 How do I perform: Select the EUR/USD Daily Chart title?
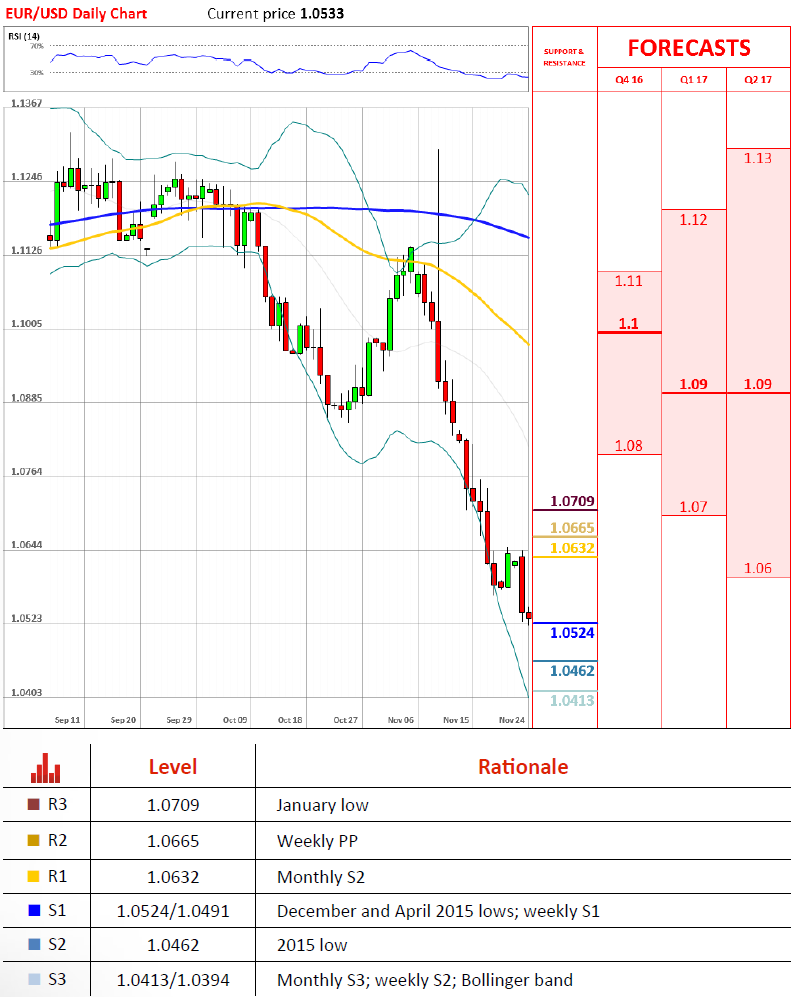coord(76,13)
